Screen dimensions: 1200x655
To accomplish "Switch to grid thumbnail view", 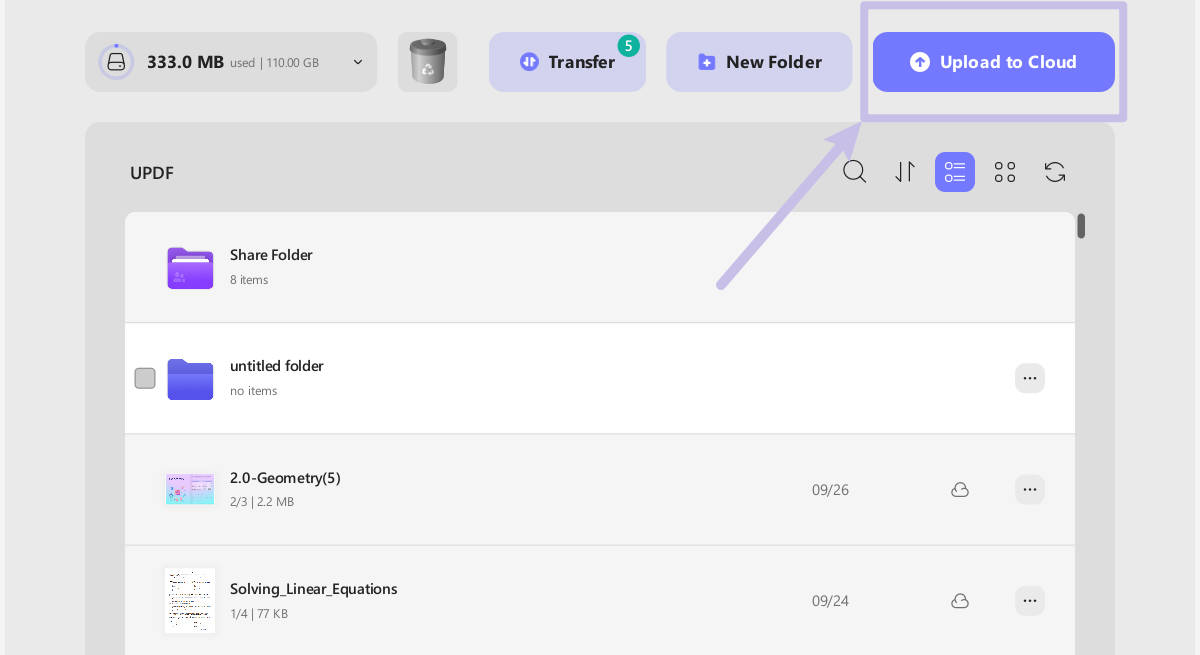I will click(x=1005, y=172).
